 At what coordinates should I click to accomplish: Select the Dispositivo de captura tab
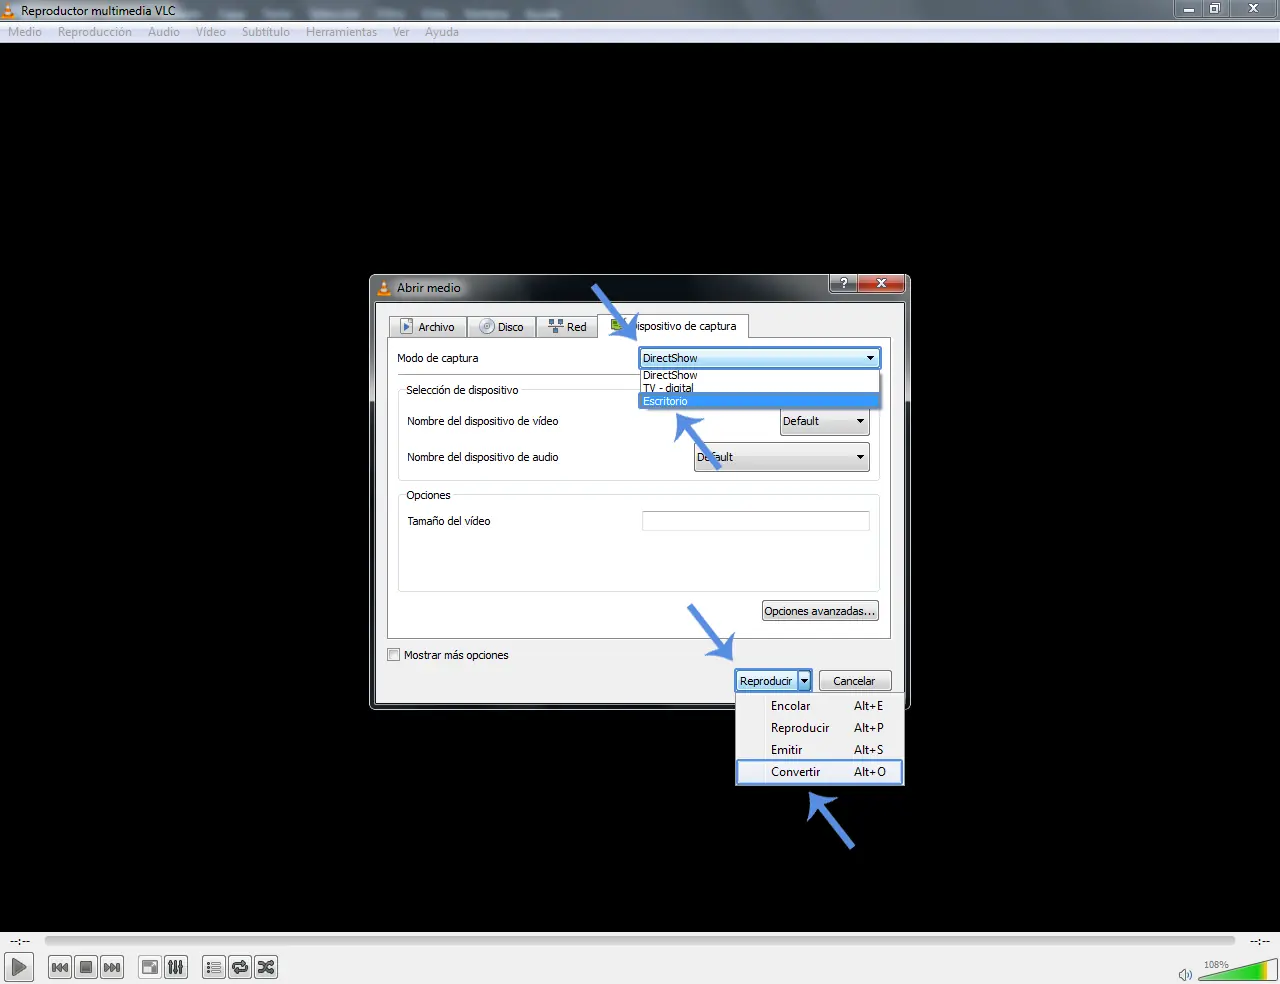(x=673, y=326)
